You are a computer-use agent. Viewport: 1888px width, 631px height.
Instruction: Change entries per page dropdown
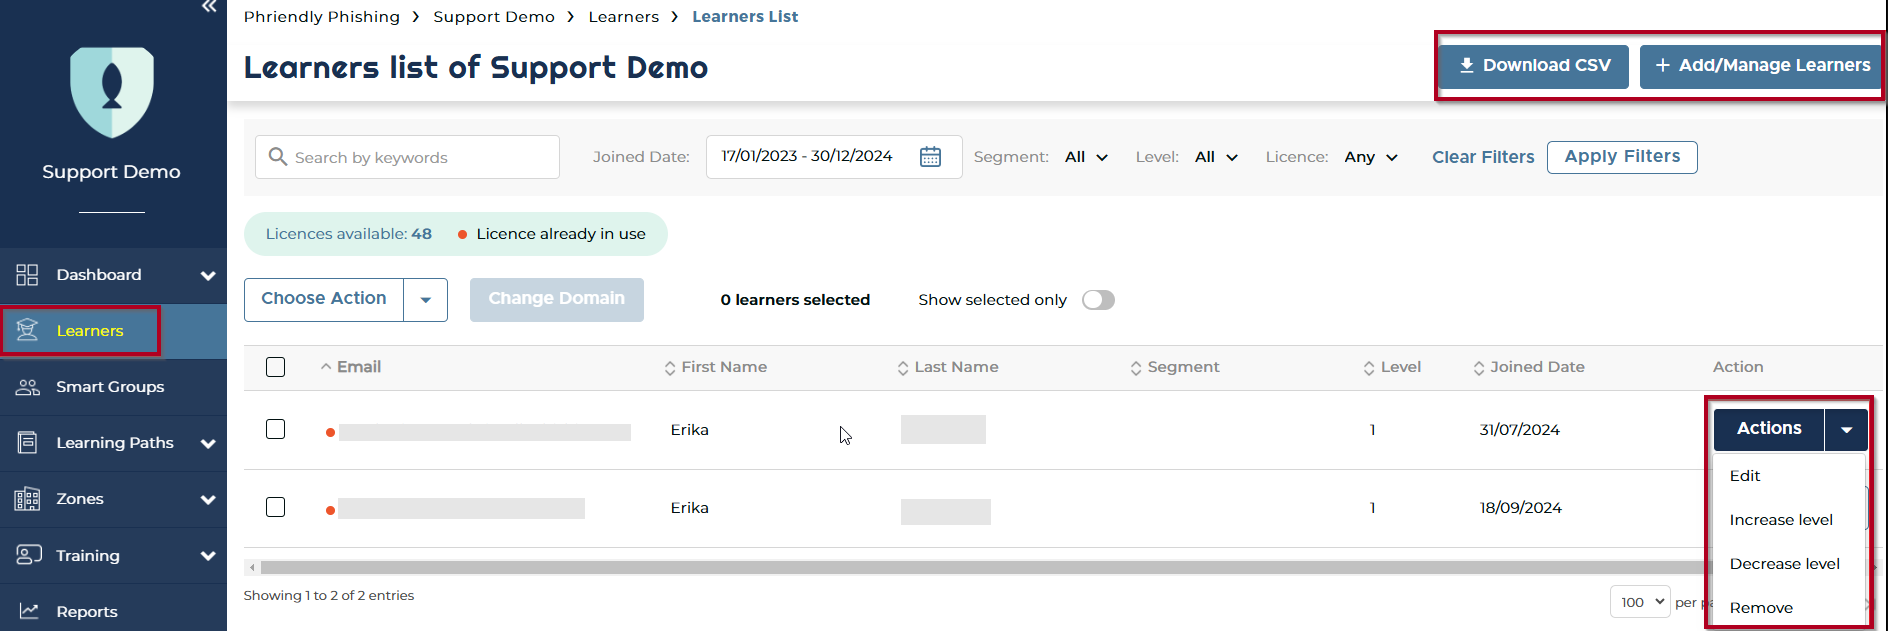pyautogui.click(x=1640, y=602)
